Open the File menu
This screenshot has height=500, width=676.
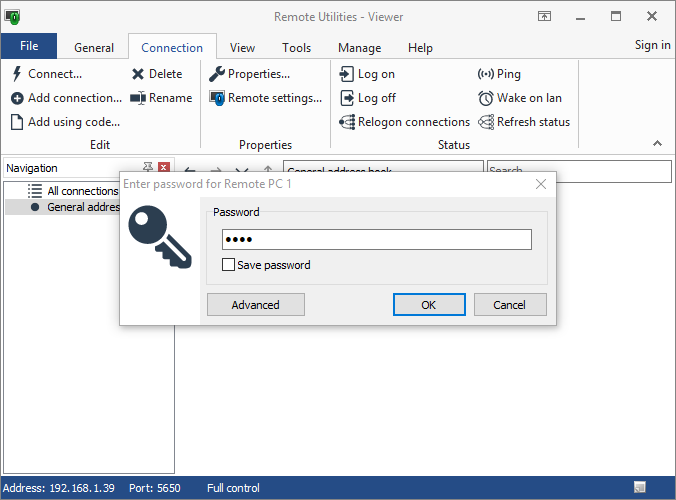coord(29,46)
